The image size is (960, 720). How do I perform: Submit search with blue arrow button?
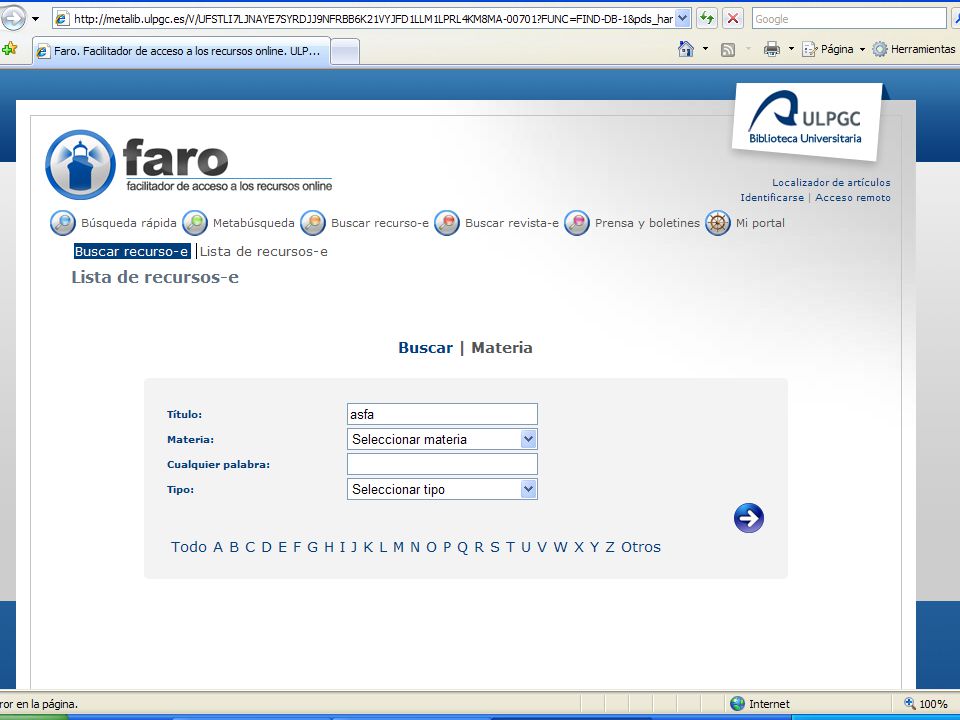[x=749, y=518]
